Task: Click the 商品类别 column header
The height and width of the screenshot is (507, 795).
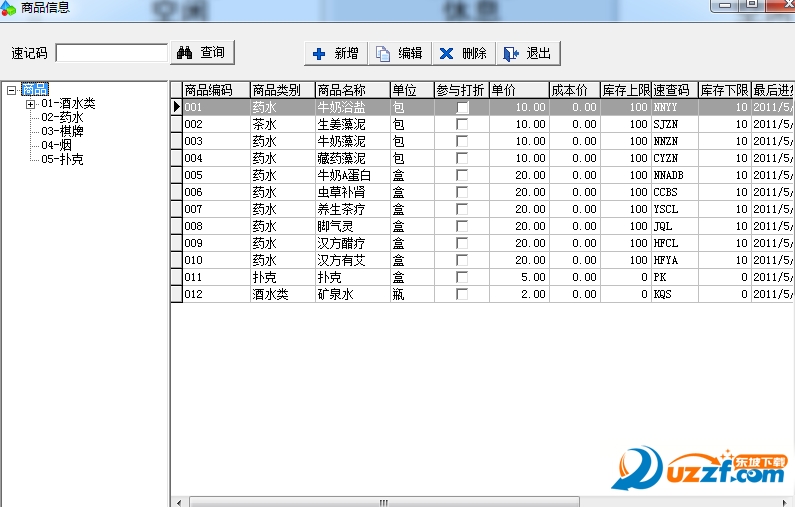Action: pos(283,90)
